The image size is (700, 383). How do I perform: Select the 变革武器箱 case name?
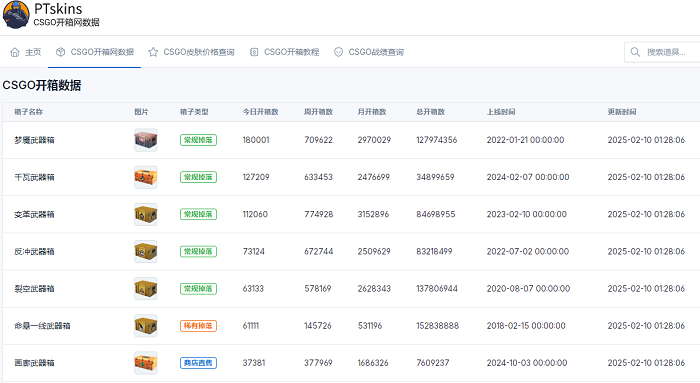pos(34,214)
